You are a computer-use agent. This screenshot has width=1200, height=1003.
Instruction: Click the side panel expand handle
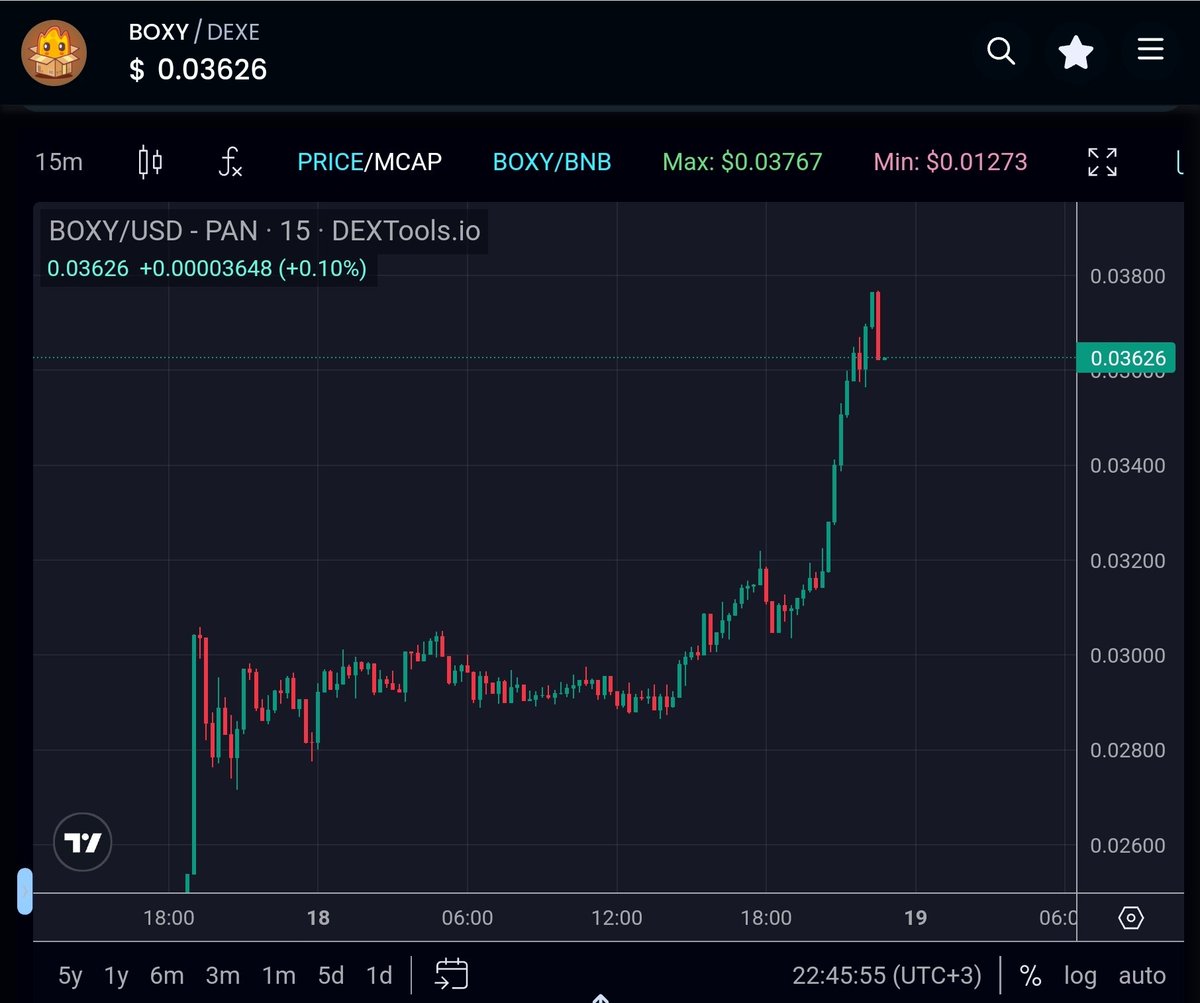25,891
